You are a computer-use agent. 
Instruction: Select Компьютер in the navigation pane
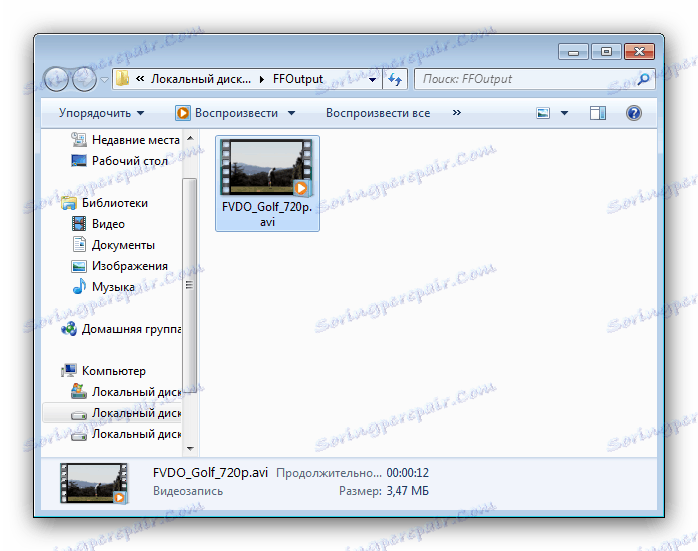(x=114, y=371)
